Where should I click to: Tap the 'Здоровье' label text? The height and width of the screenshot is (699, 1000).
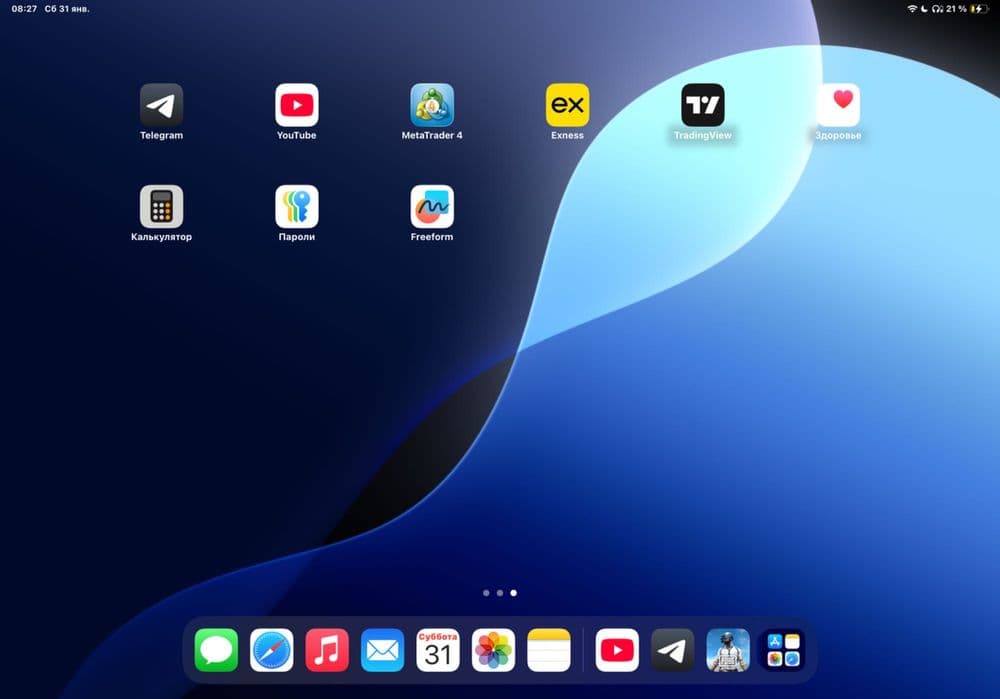coord(838,135)
